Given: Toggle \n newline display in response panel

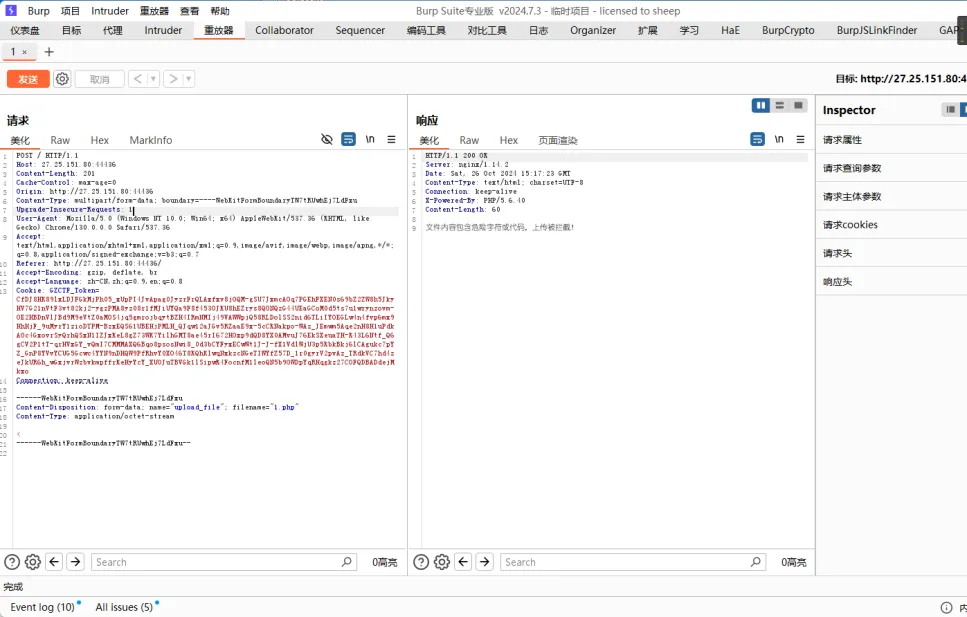Looking at the screenshot, I should click(780, 139).
